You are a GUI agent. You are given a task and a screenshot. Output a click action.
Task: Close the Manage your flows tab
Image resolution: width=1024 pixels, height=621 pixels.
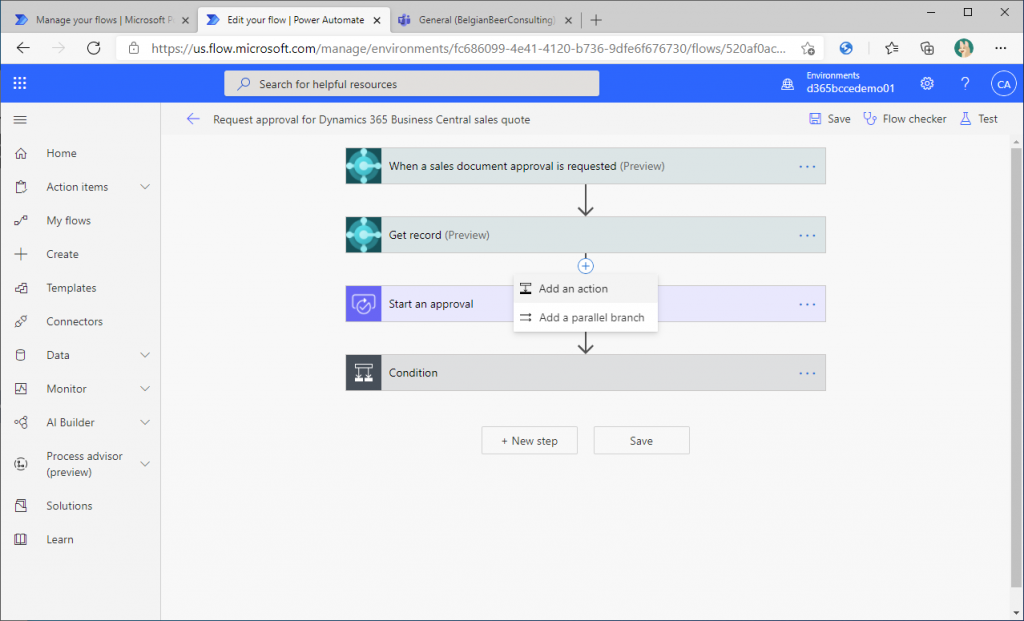pyautogui.click(x=185, y=20)
